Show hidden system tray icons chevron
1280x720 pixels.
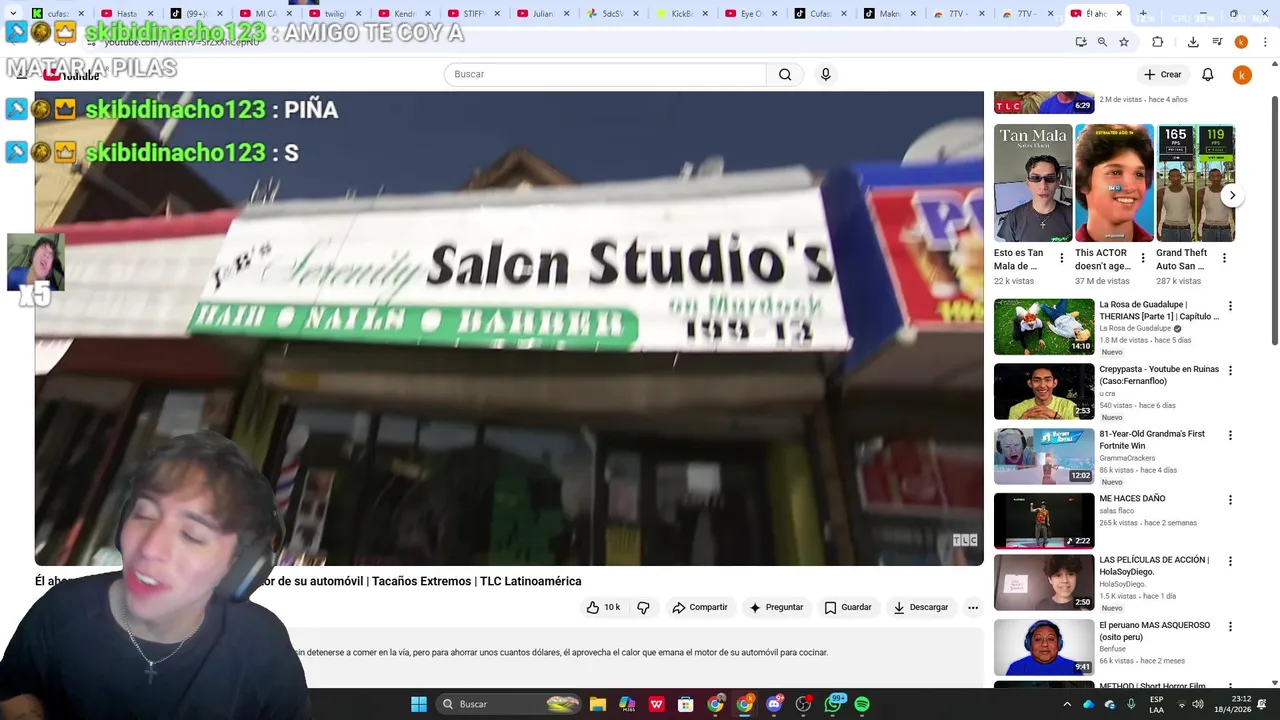coord(1067,704)
